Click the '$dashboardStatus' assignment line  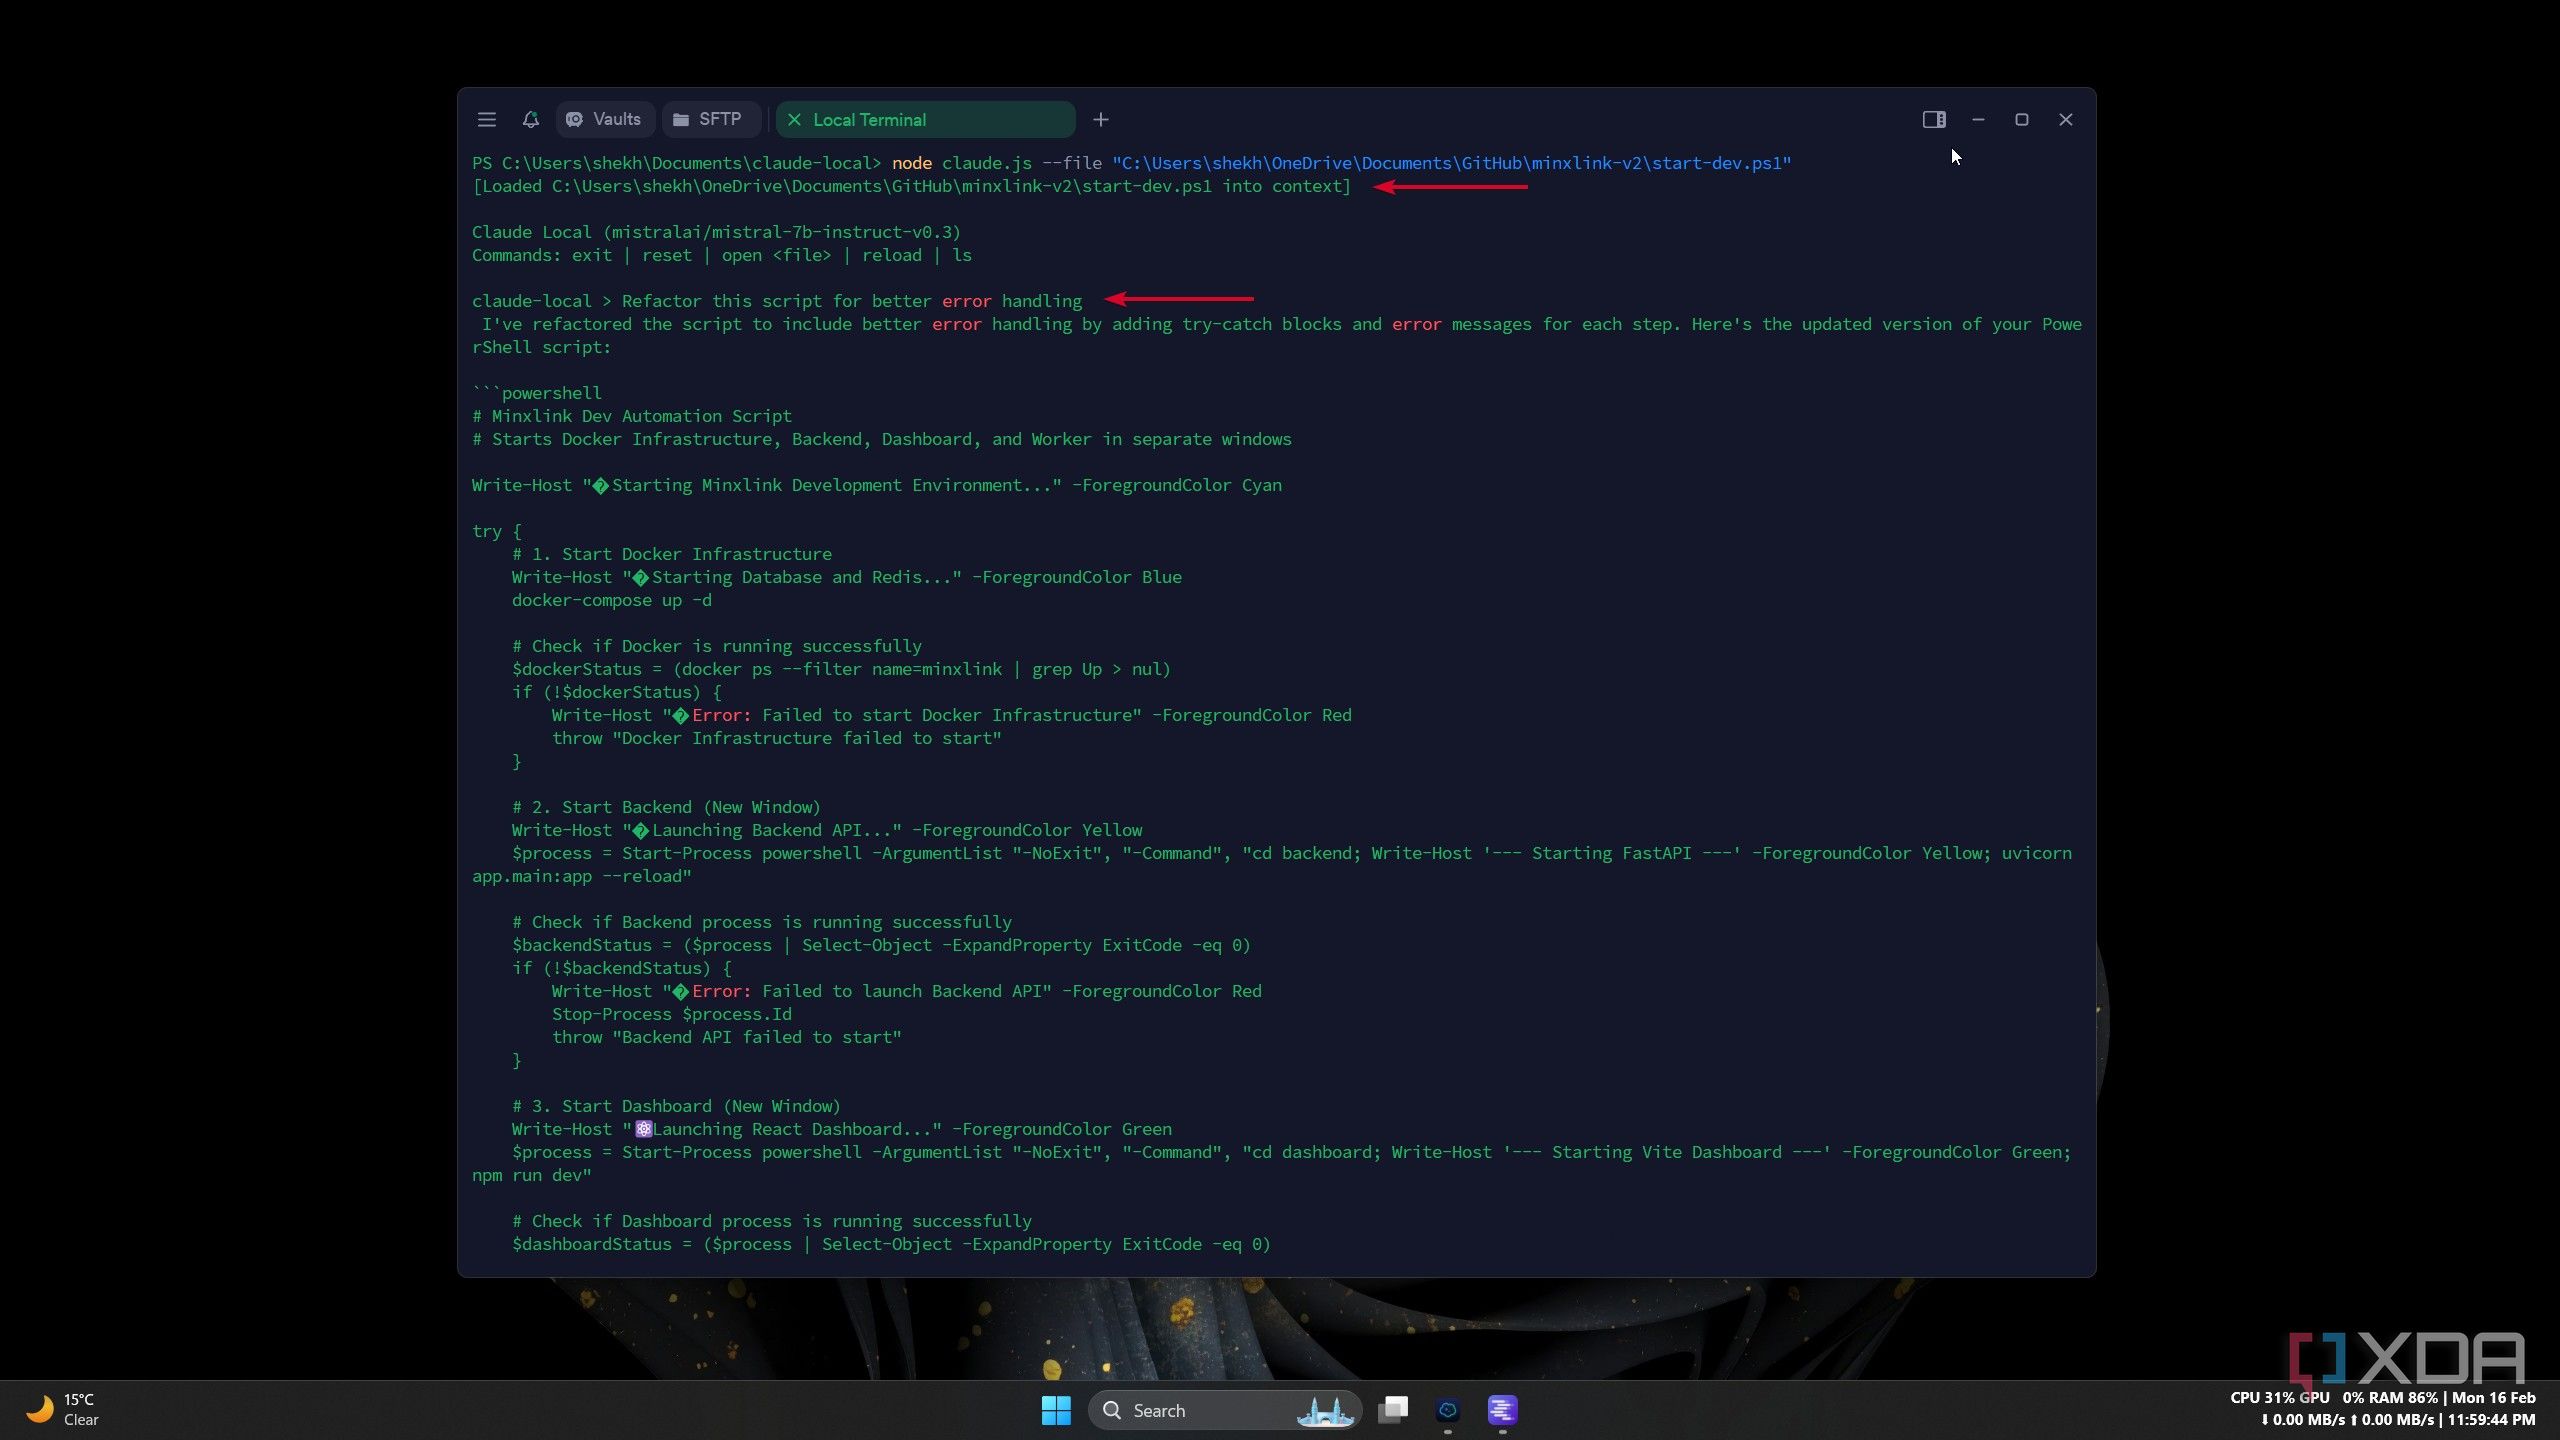tap(891, 1244)
